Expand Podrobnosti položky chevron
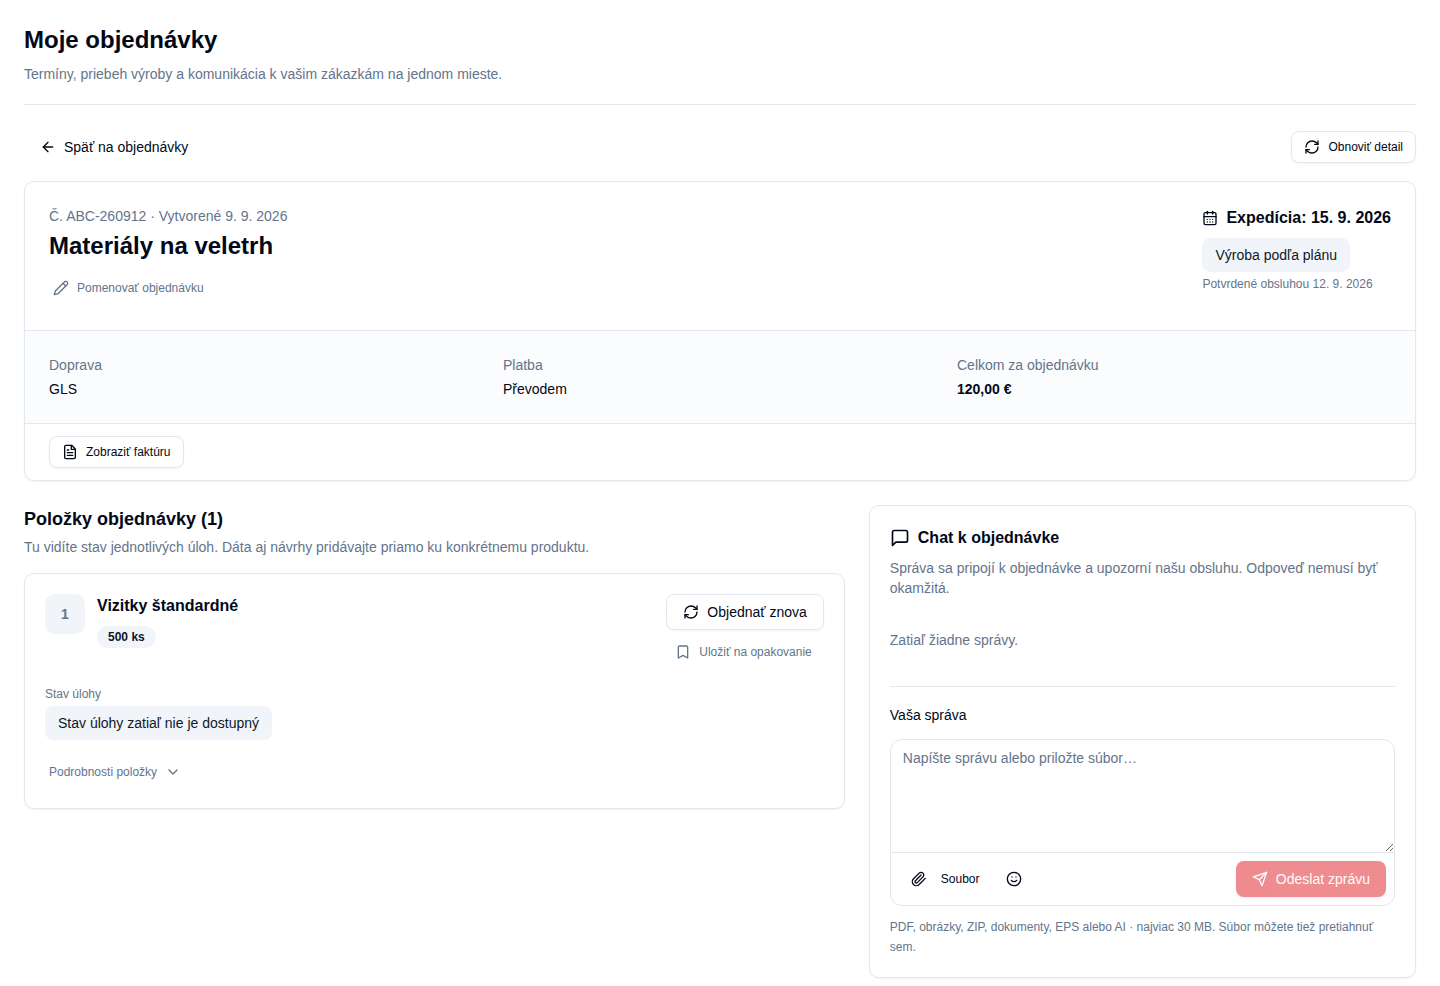Viewport: 1440px width, 986px height. point(173,772)
